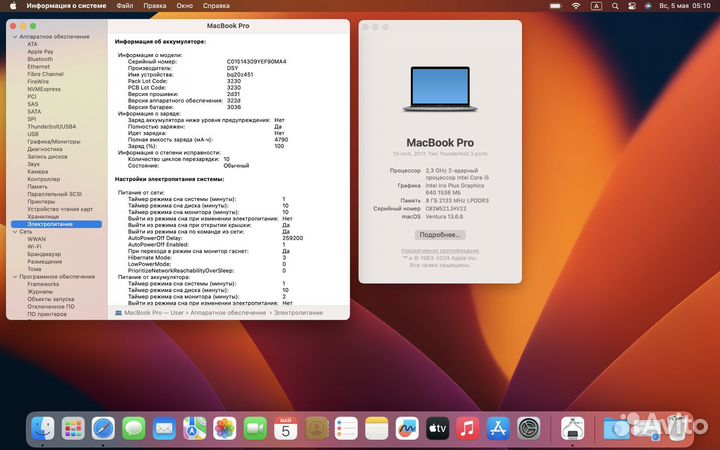This screenshot has width=720, height=450.
Task: Open Contacts app in the dock
Action: (316, 429)
